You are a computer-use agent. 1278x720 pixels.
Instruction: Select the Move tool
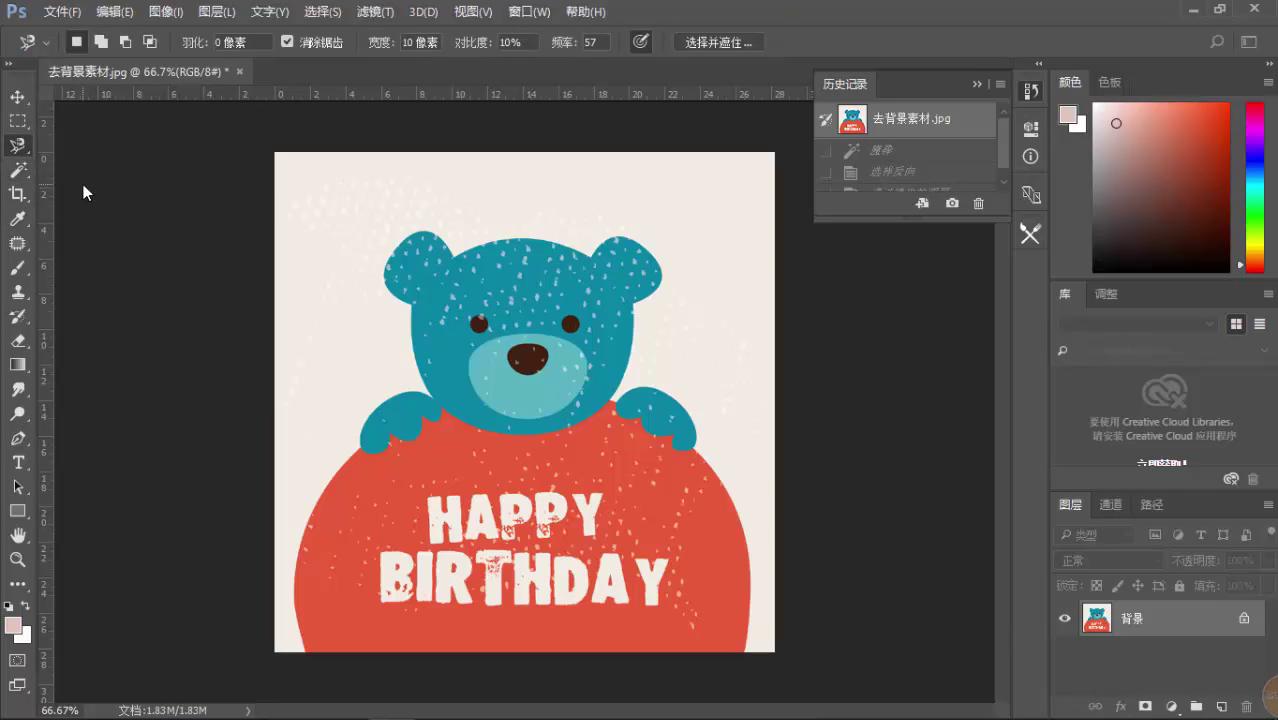[18, 97]
